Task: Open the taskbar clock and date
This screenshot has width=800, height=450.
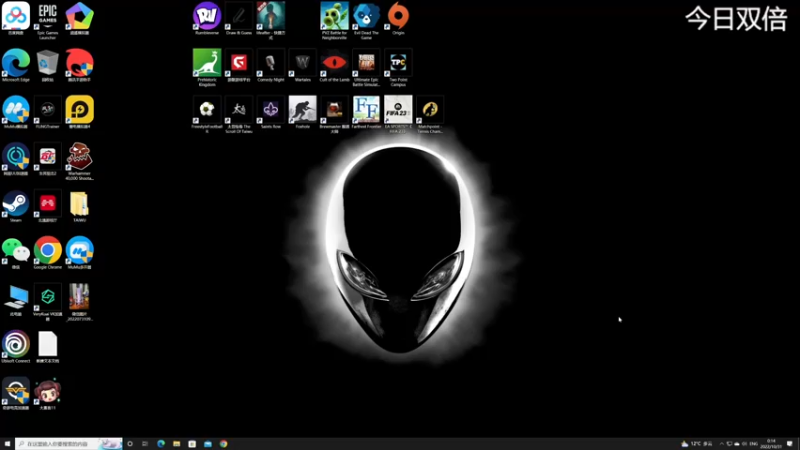Action: coord(771,444)
